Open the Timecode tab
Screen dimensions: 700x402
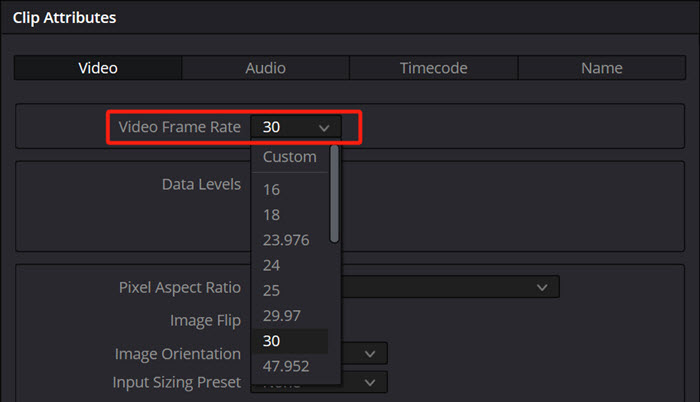tap(433, 68)
